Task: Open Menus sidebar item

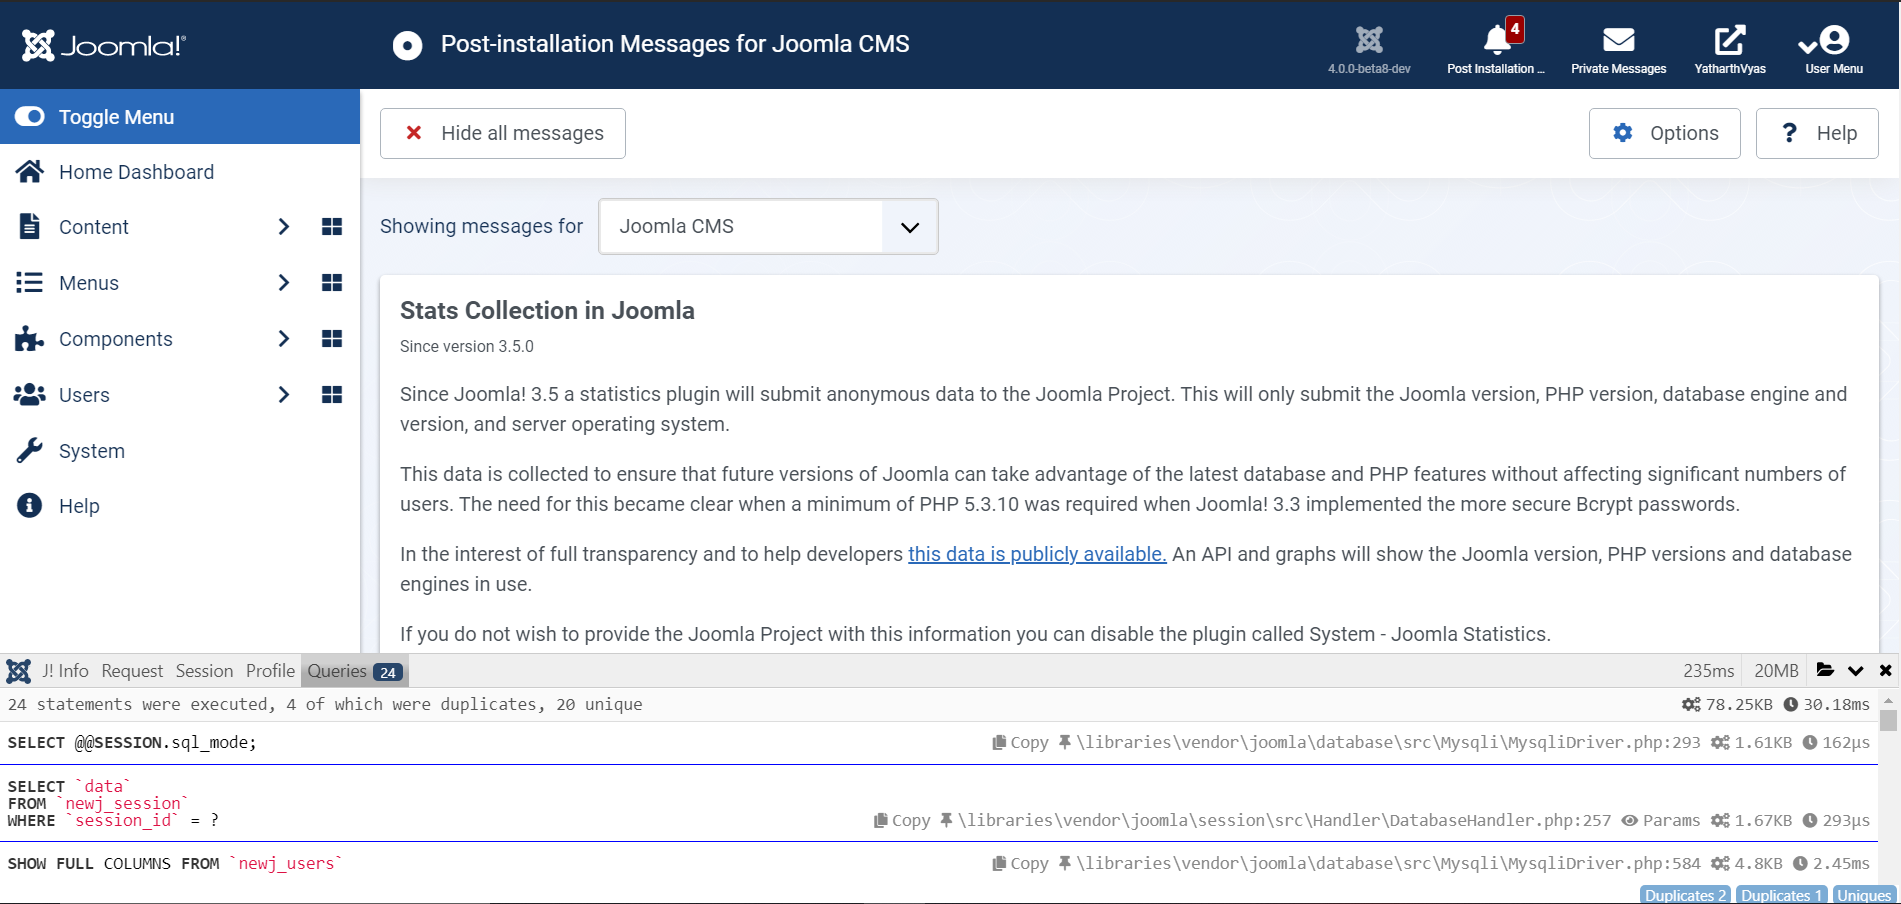Action: tap(89, 283)
